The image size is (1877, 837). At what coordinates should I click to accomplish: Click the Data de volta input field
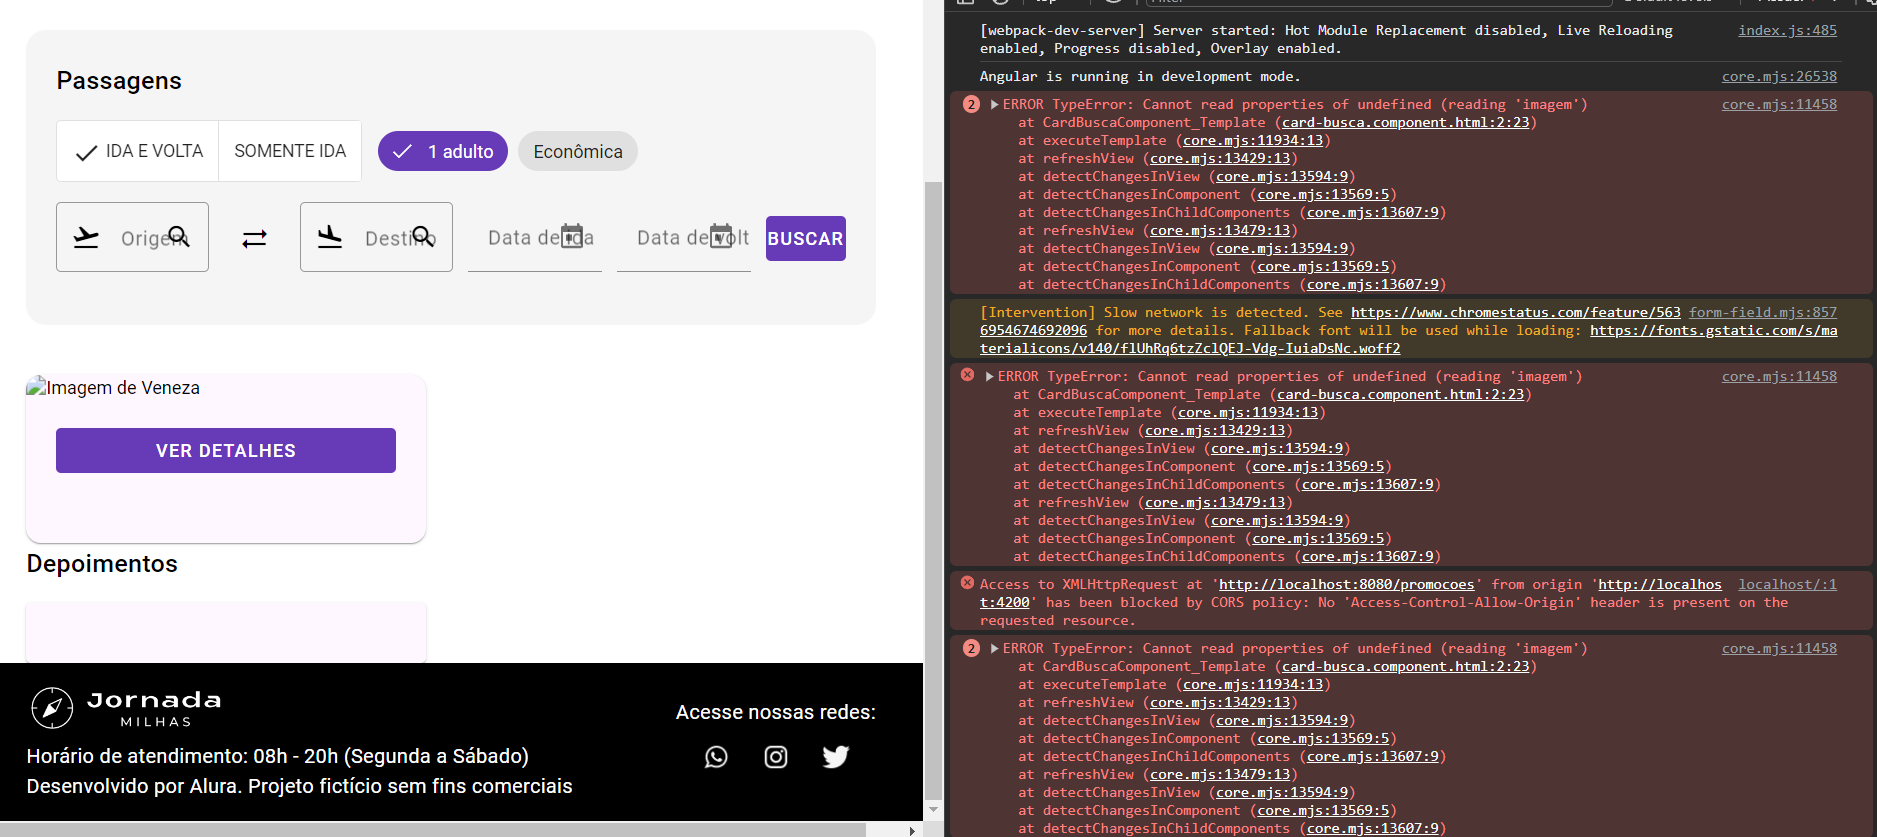click(684, 237)
